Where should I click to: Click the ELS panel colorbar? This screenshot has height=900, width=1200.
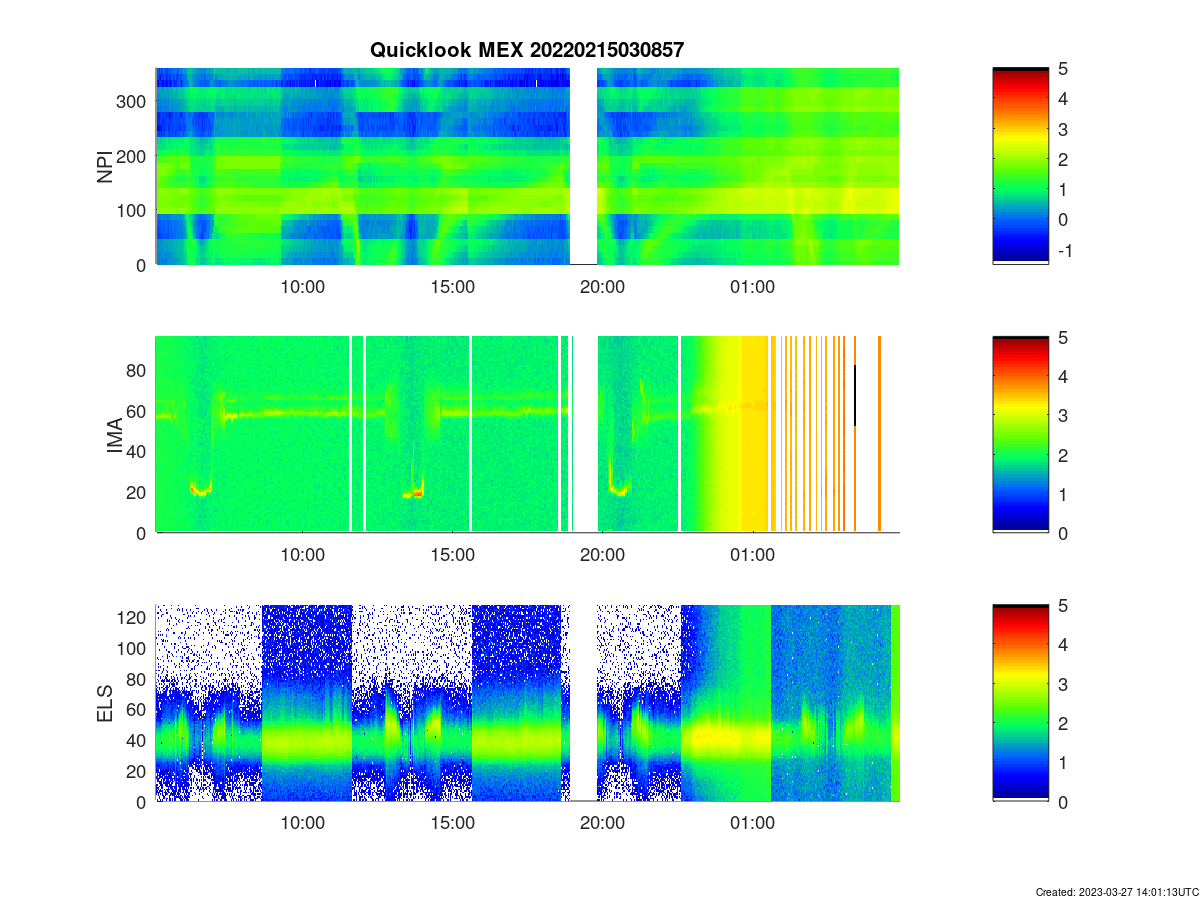[1021, 703]
